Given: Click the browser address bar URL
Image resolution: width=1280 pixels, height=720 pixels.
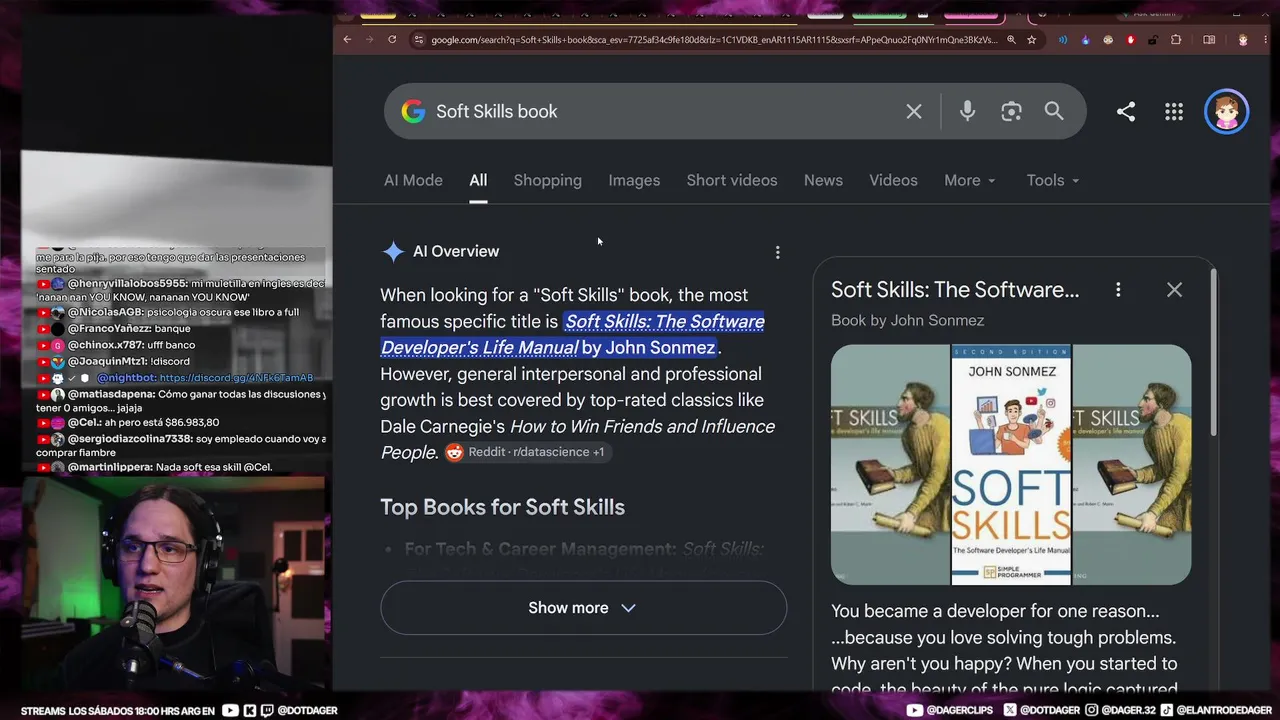Looking at the screenshot, I should click(714, 40).
